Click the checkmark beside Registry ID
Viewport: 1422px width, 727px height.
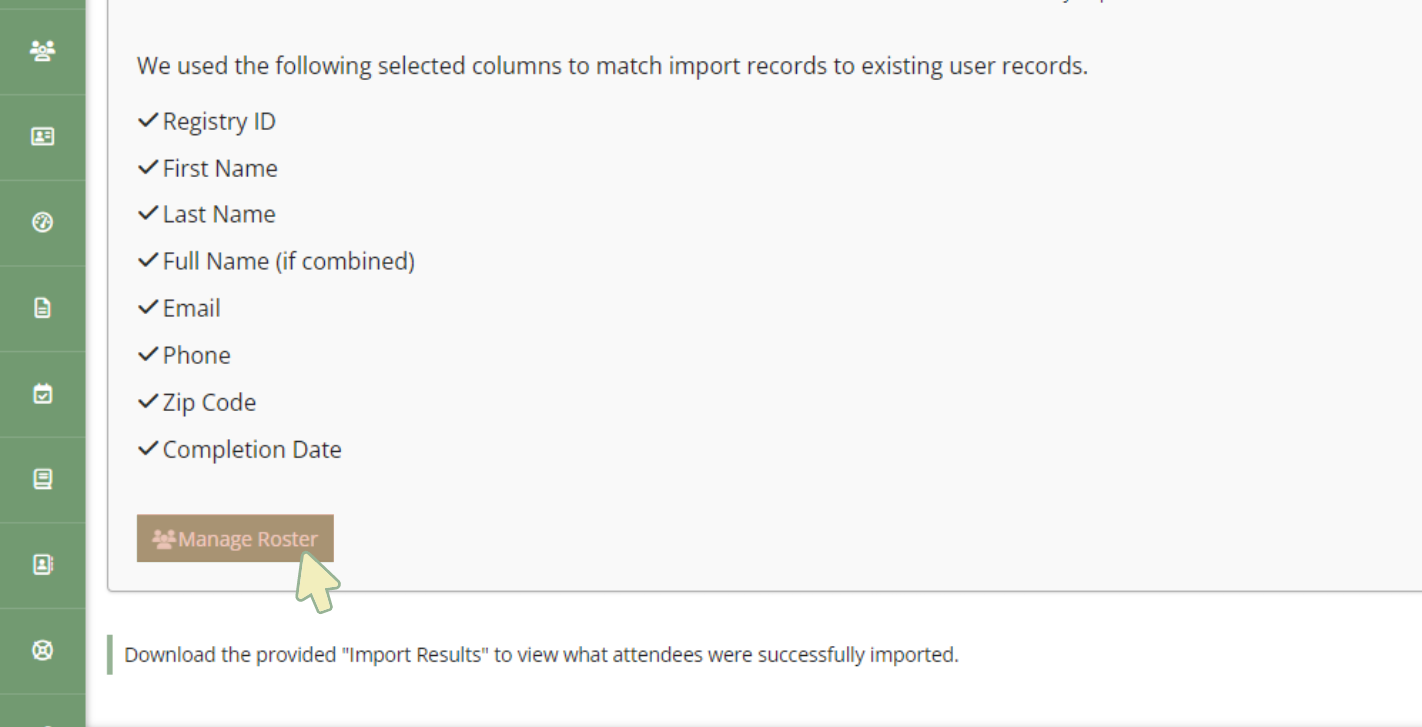(148, 121)
